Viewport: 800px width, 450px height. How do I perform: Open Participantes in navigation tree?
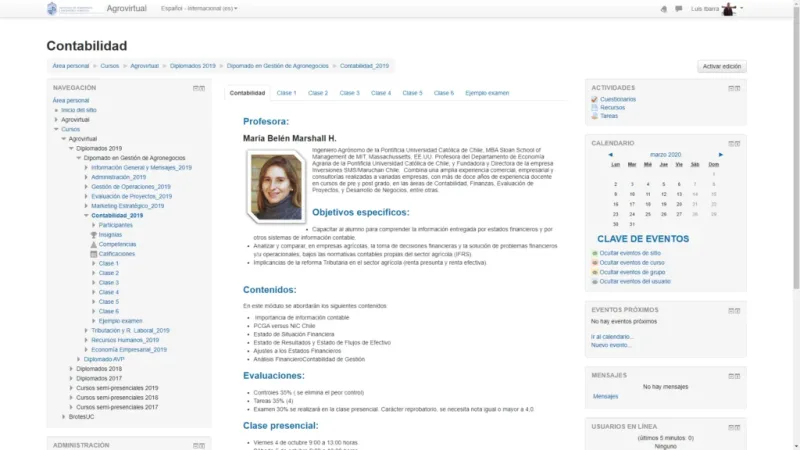pos(116,226)
